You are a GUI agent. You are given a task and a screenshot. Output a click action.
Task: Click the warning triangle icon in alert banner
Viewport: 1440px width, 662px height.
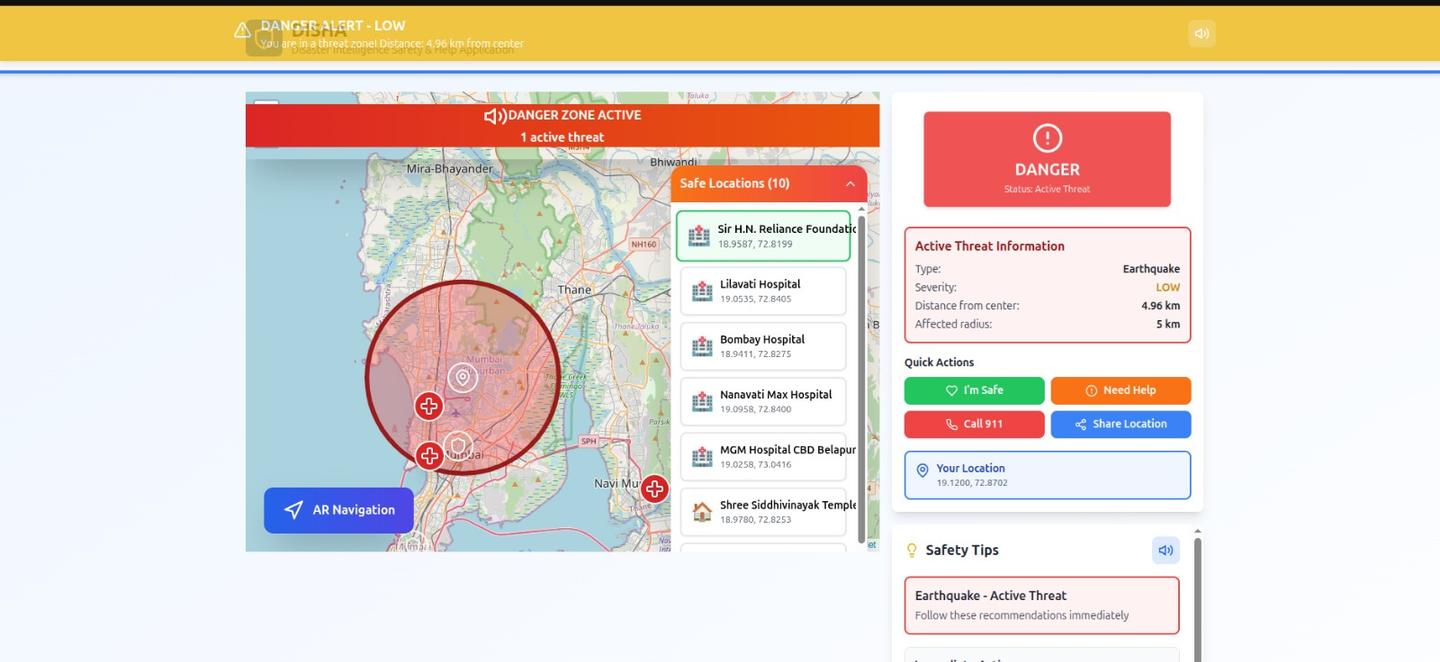click(242, 30)
